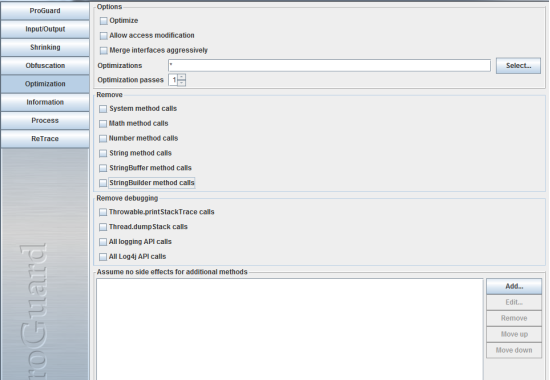Open the Select... optimizations dialog
Screen dimensions: 550x380
(518, 66)
